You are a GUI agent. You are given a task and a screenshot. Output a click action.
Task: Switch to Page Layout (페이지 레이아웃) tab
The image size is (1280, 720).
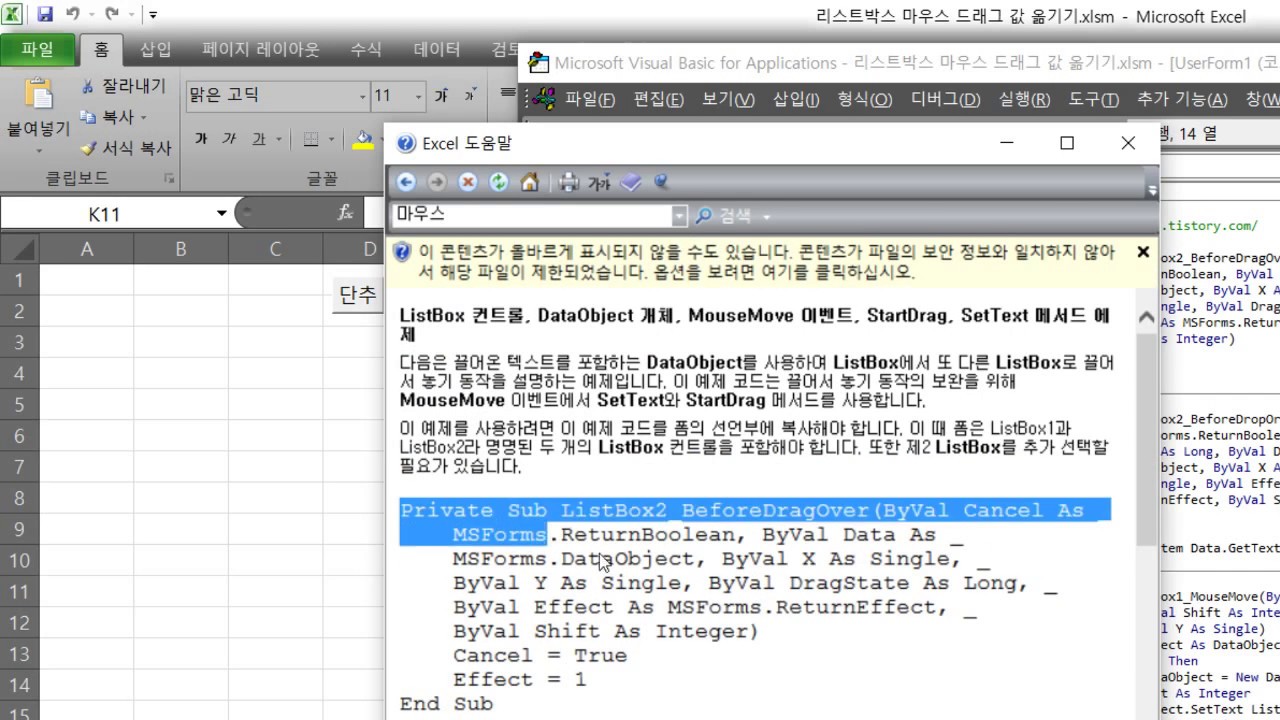pyautogui.click(x=261, y=49)
